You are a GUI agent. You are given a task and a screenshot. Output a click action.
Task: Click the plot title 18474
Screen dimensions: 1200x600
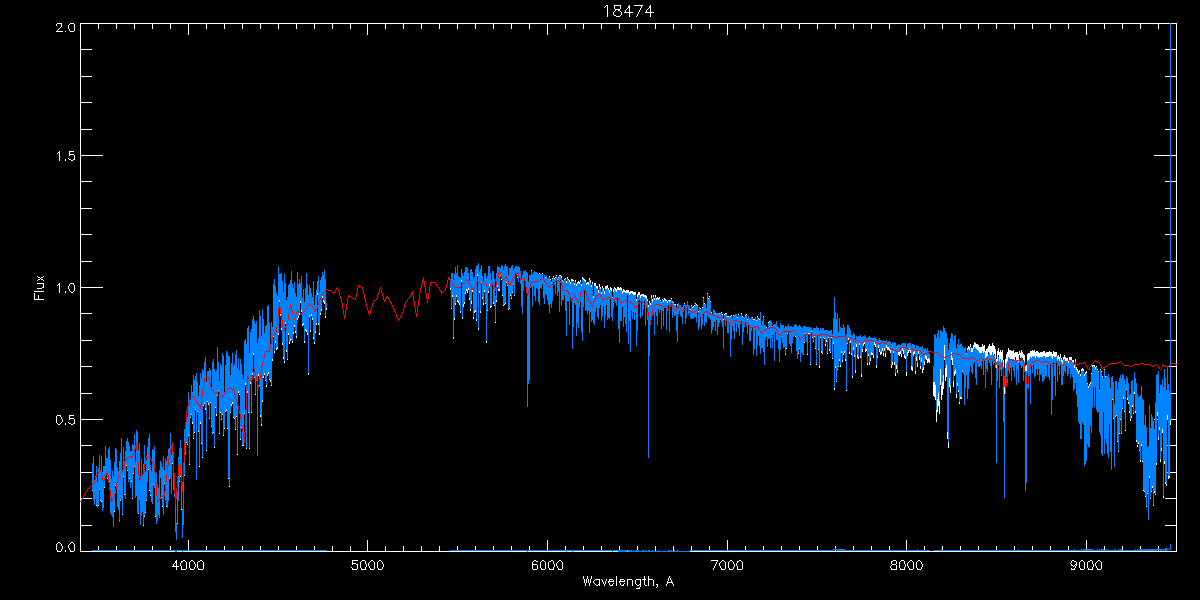click(627, 10)
